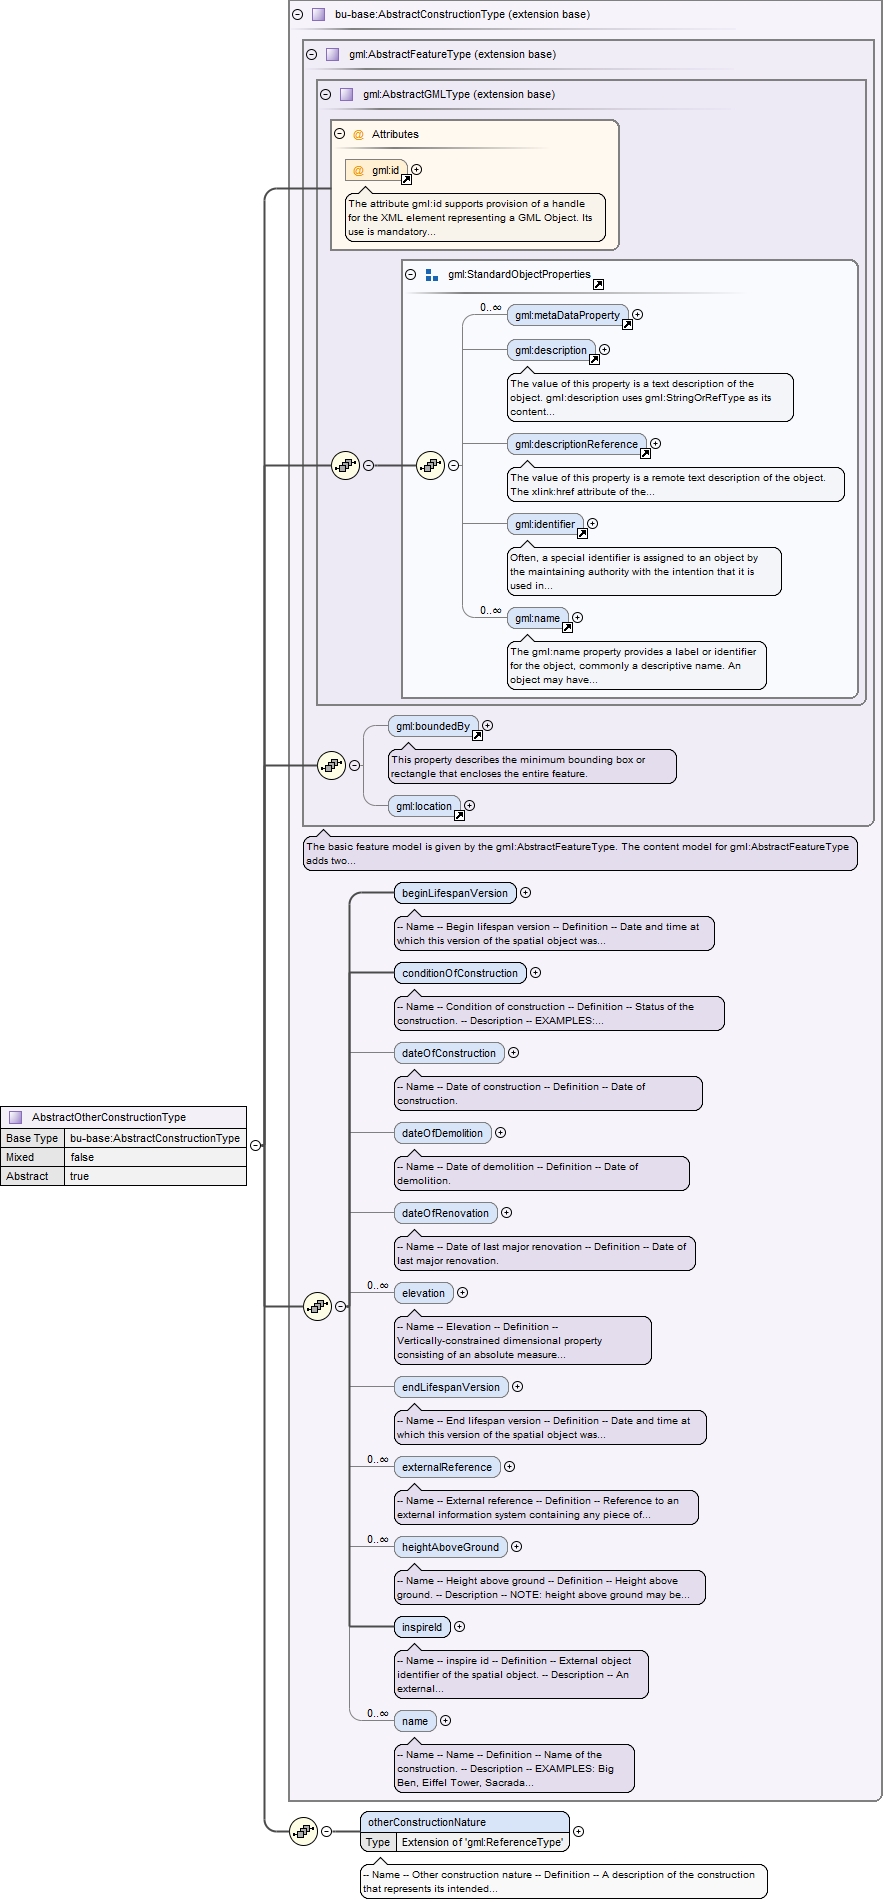Select the externalReference element

click(447, 1467)
